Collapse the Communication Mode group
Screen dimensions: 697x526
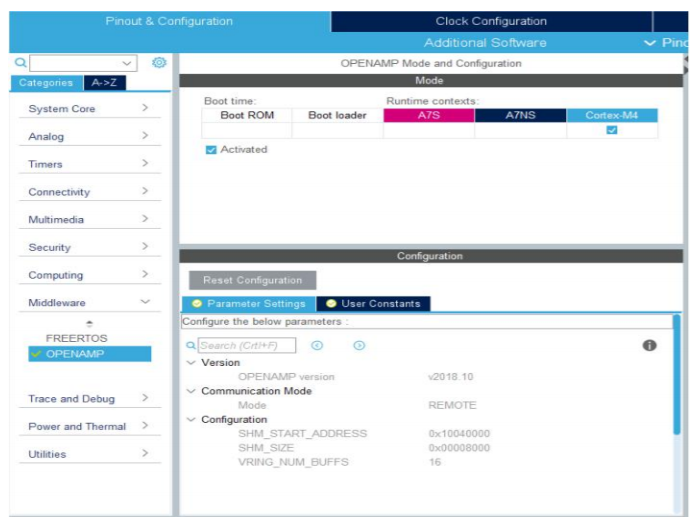[191, 391]
